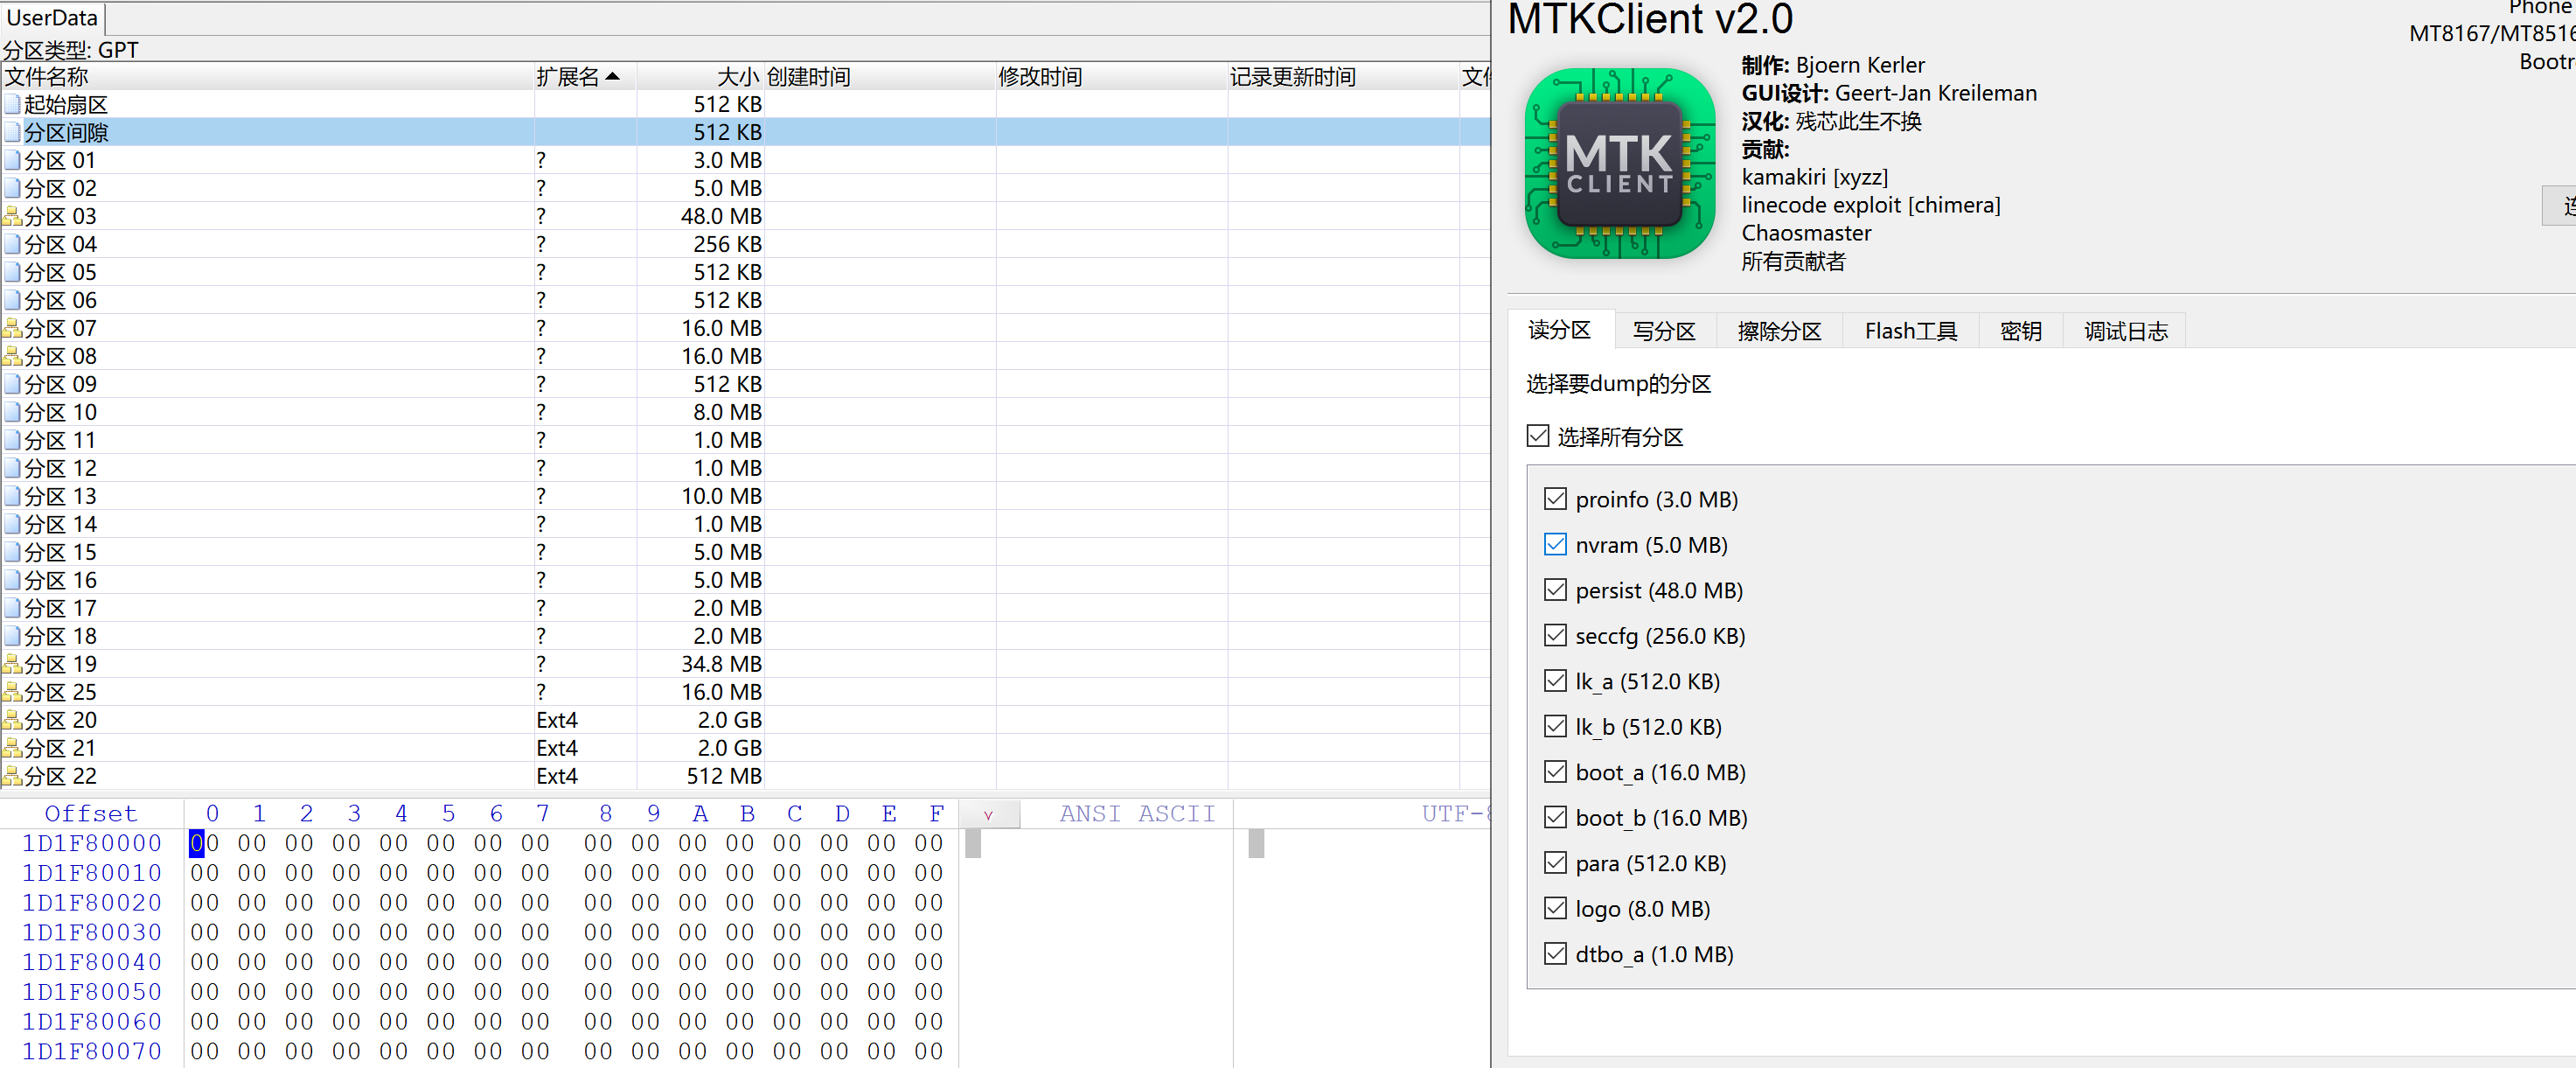Image resolution: width=2576 pixels, height=1068 pixels.
Task: Click the folder icon next to 分区 21
Action: [12, 748]
